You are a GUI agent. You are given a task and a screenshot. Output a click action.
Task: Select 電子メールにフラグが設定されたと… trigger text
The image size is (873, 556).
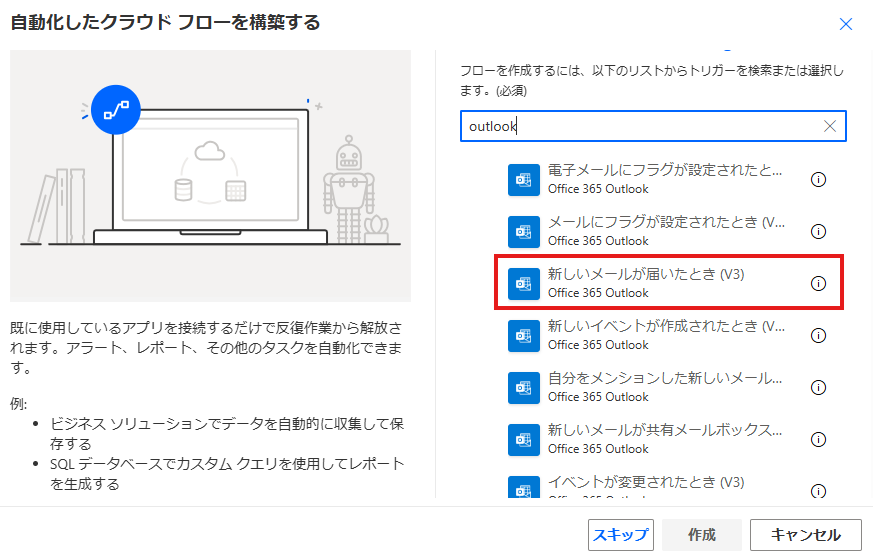665,170
